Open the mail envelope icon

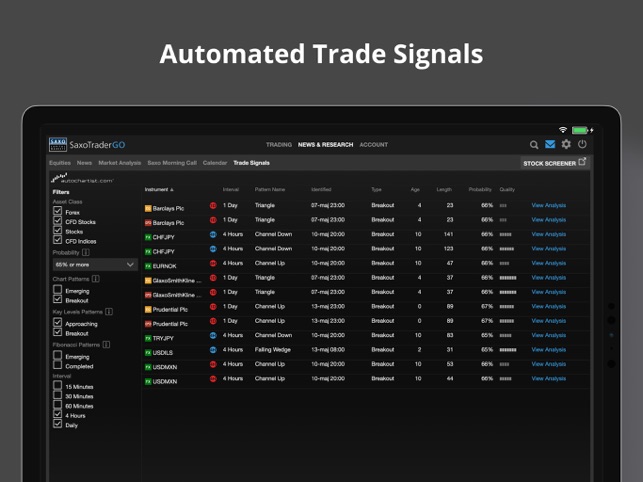click(550, 144)
